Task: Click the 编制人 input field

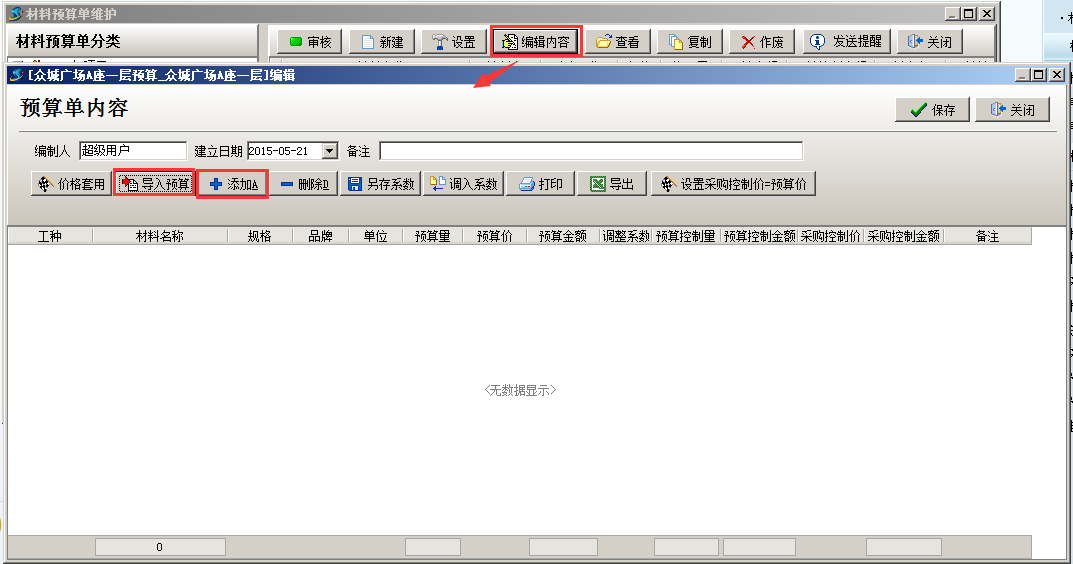Action: pyautogui.click(x=132, y=151)
